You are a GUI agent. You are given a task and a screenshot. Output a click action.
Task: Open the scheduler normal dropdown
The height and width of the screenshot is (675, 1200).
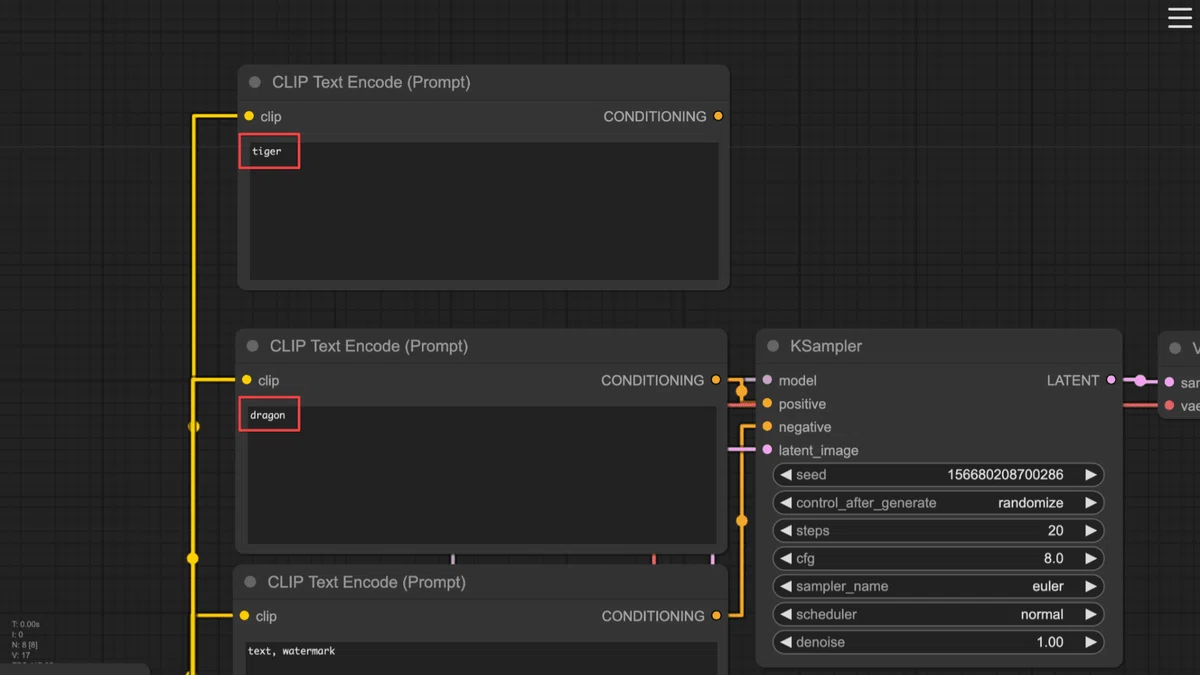point(938,614)
